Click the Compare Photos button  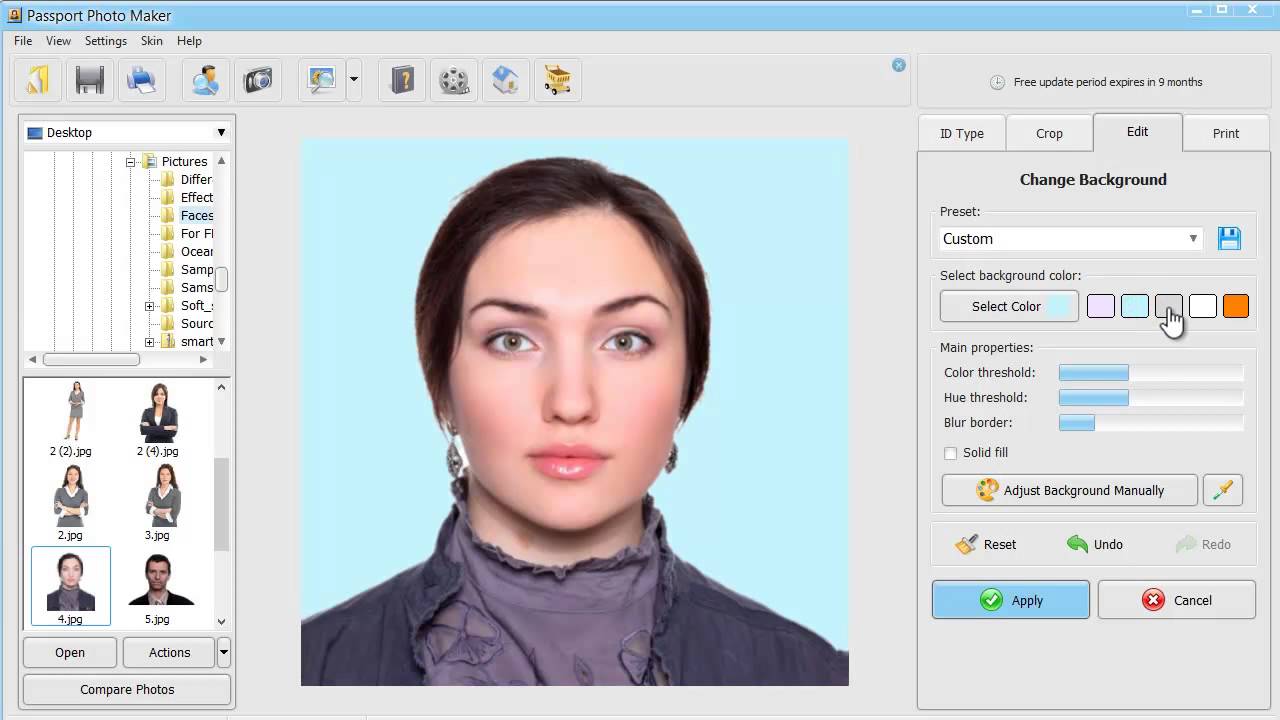click(127, 689)
